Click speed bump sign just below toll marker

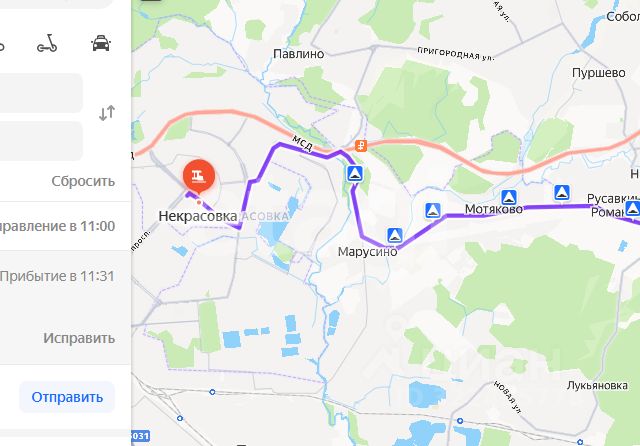coord(355,174)
